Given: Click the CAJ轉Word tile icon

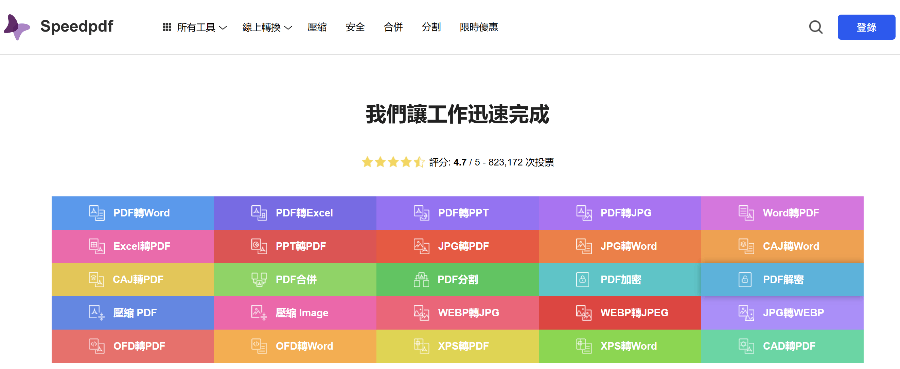Looking at the screenshot, I should tap(746, 246).
